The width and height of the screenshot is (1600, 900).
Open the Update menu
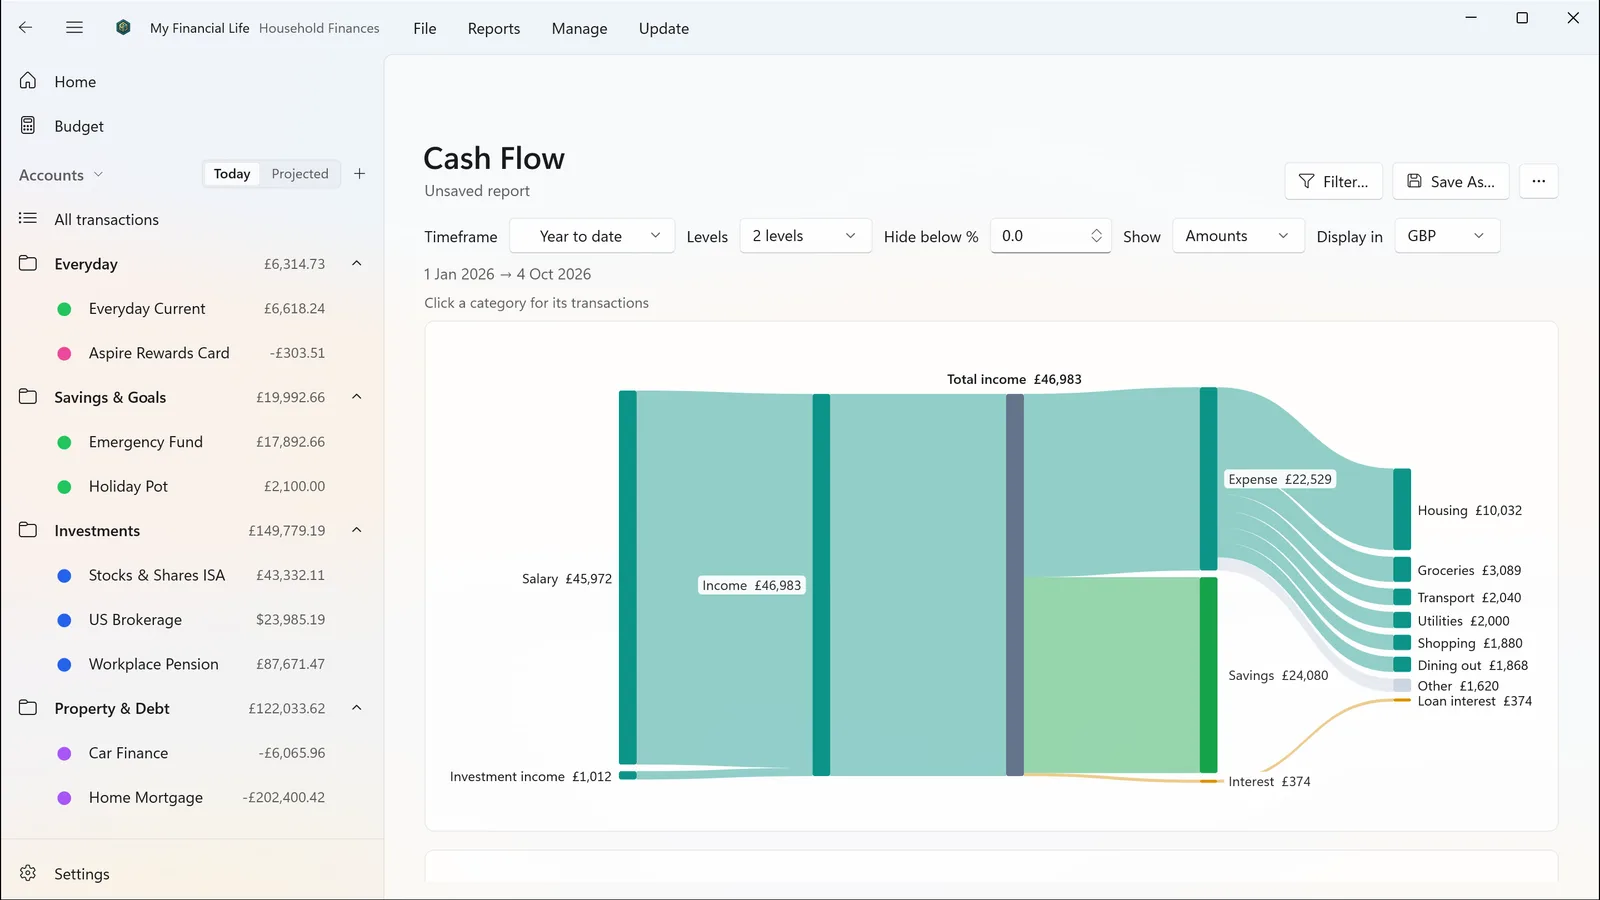pyautogui.click(x=664, y=28)
